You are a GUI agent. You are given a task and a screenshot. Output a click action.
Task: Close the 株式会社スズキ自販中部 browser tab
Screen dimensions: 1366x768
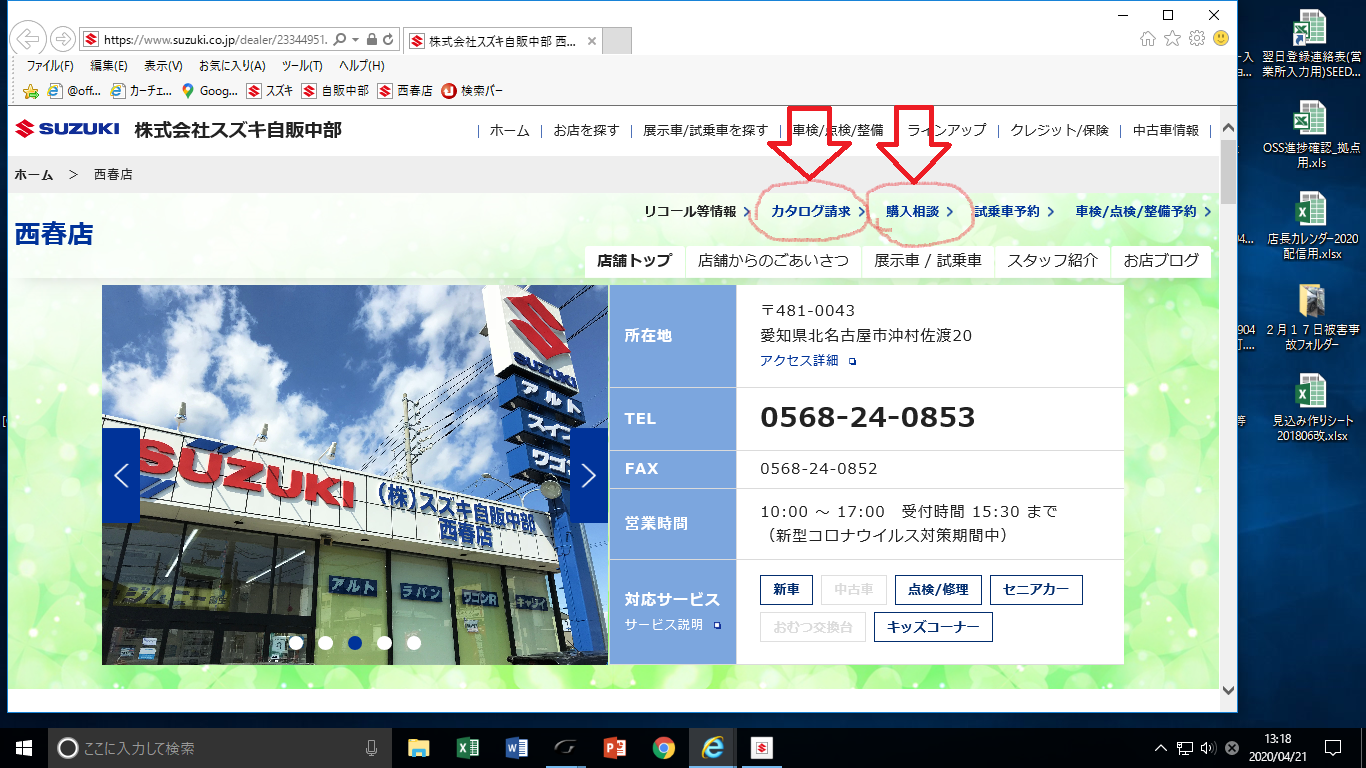coord(591,41)
